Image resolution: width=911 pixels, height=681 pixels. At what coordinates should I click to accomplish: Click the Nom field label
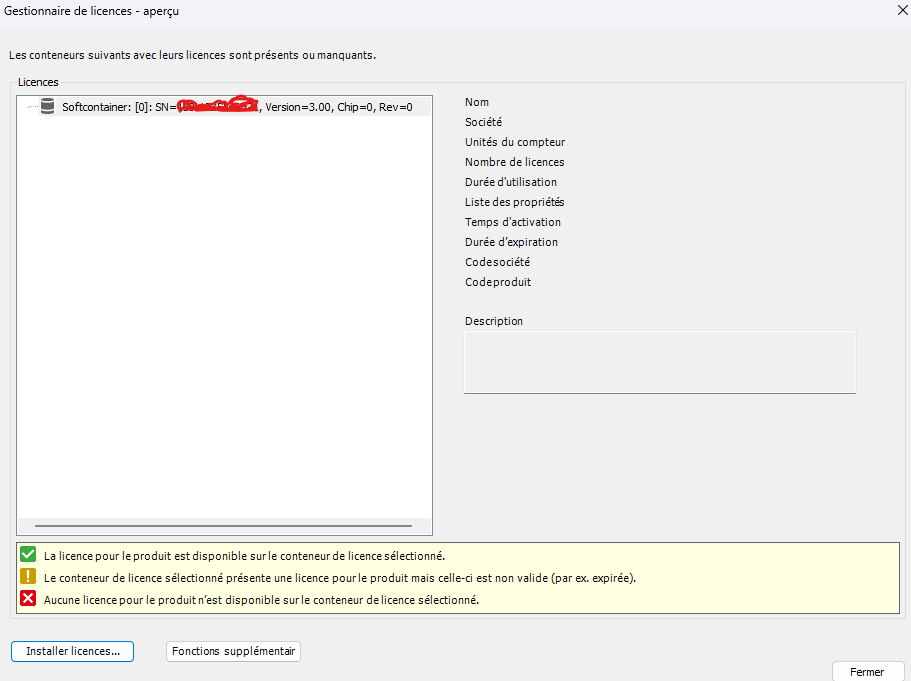(477, 102)
